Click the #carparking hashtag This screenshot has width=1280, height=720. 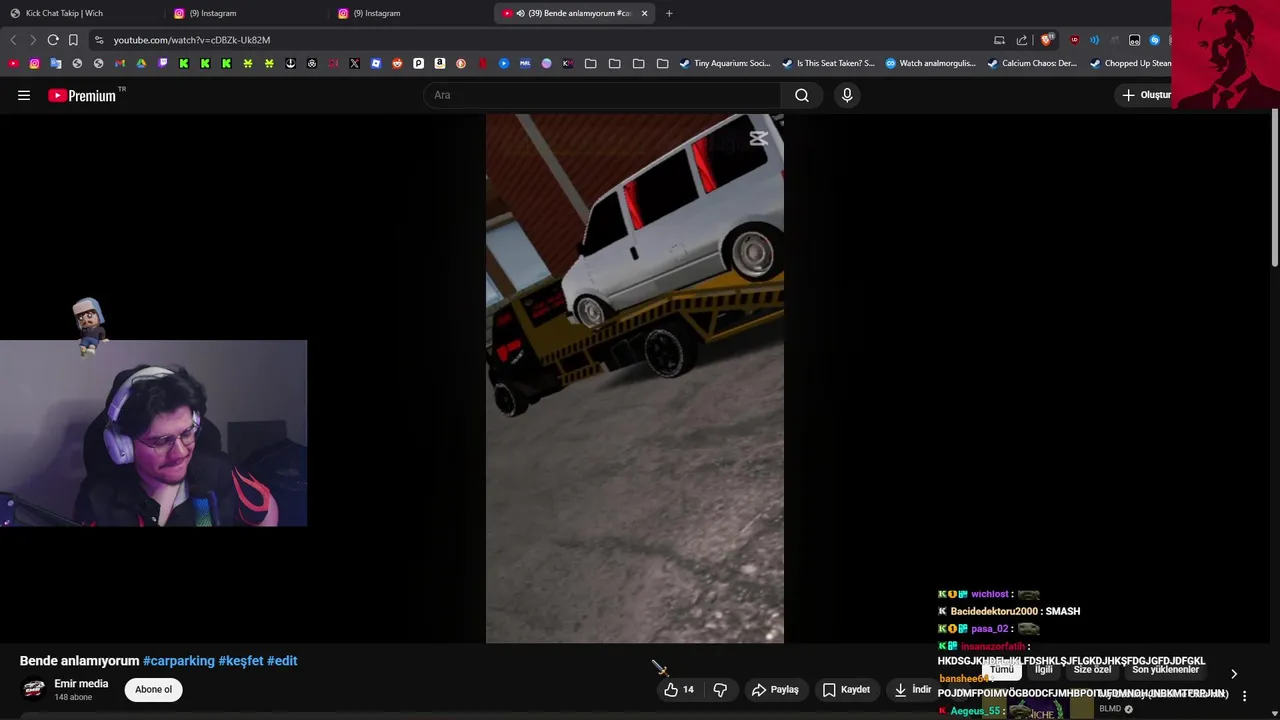(179, 661)
